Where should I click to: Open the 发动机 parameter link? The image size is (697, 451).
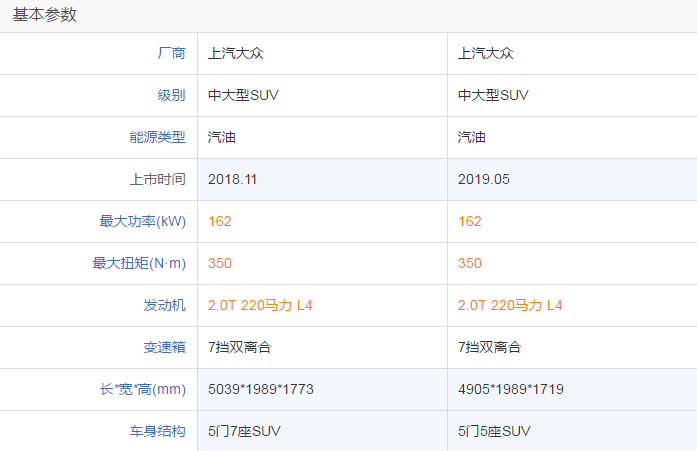[164, 305]
